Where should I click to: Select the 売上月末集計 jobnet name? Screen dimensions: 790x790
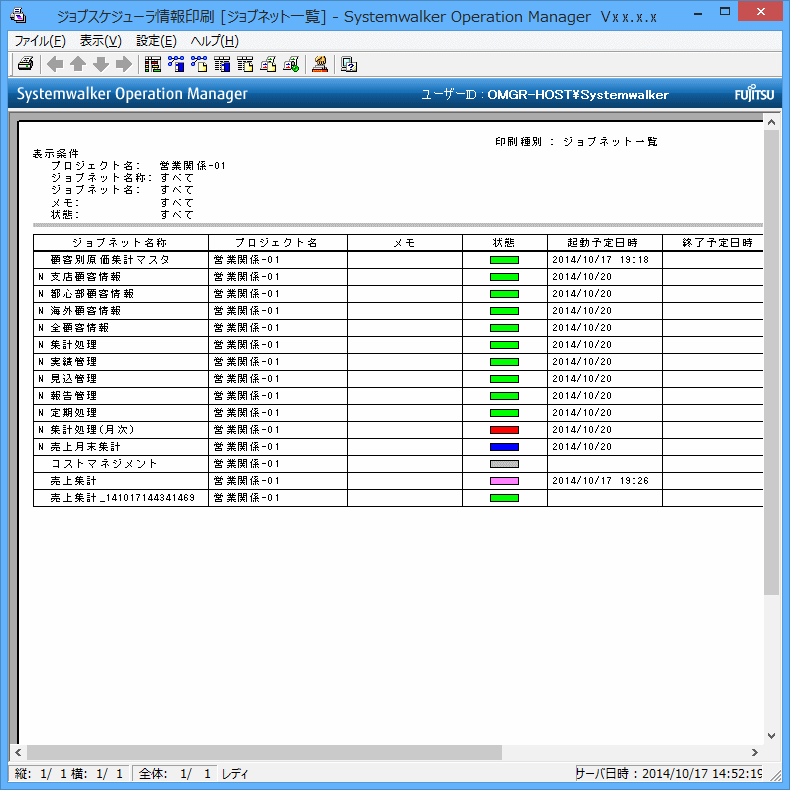(x=86, y=447)
